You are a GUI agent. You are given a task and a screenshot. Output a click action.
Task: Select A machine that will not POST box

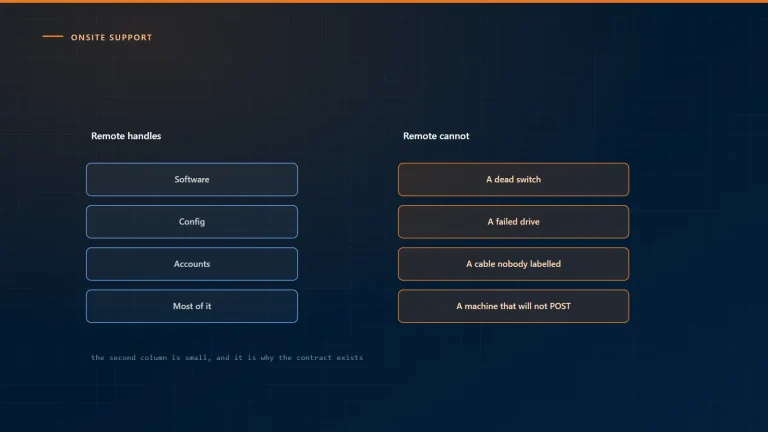tap(513, 306)
